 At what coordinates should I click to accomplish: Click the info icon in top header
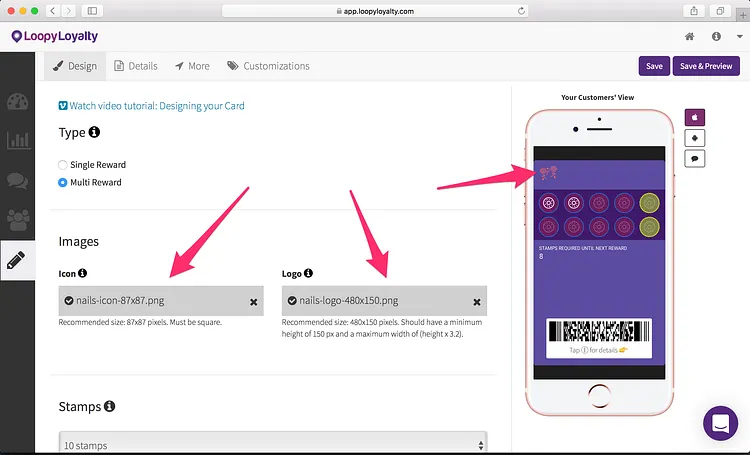(x=716, y=36)
